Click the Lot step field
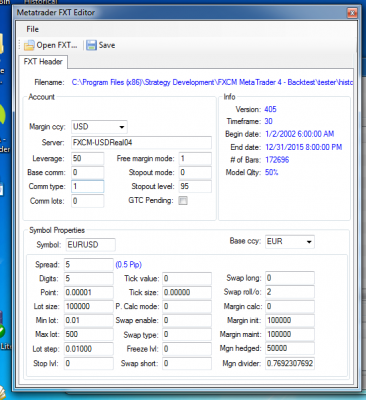This screenshot has width=366, height=400. 88,349
